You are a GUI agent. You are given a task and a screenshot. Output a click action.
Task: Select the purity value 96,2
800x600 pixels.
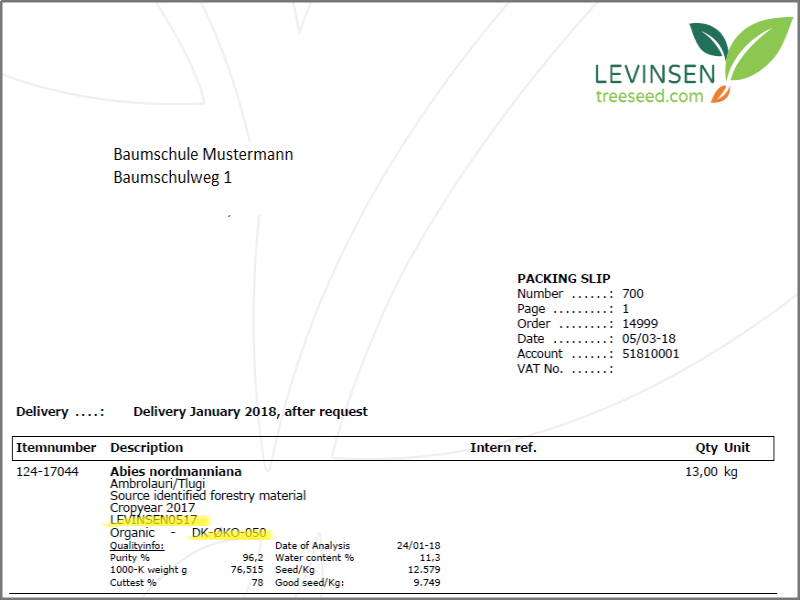coord(253,558)
